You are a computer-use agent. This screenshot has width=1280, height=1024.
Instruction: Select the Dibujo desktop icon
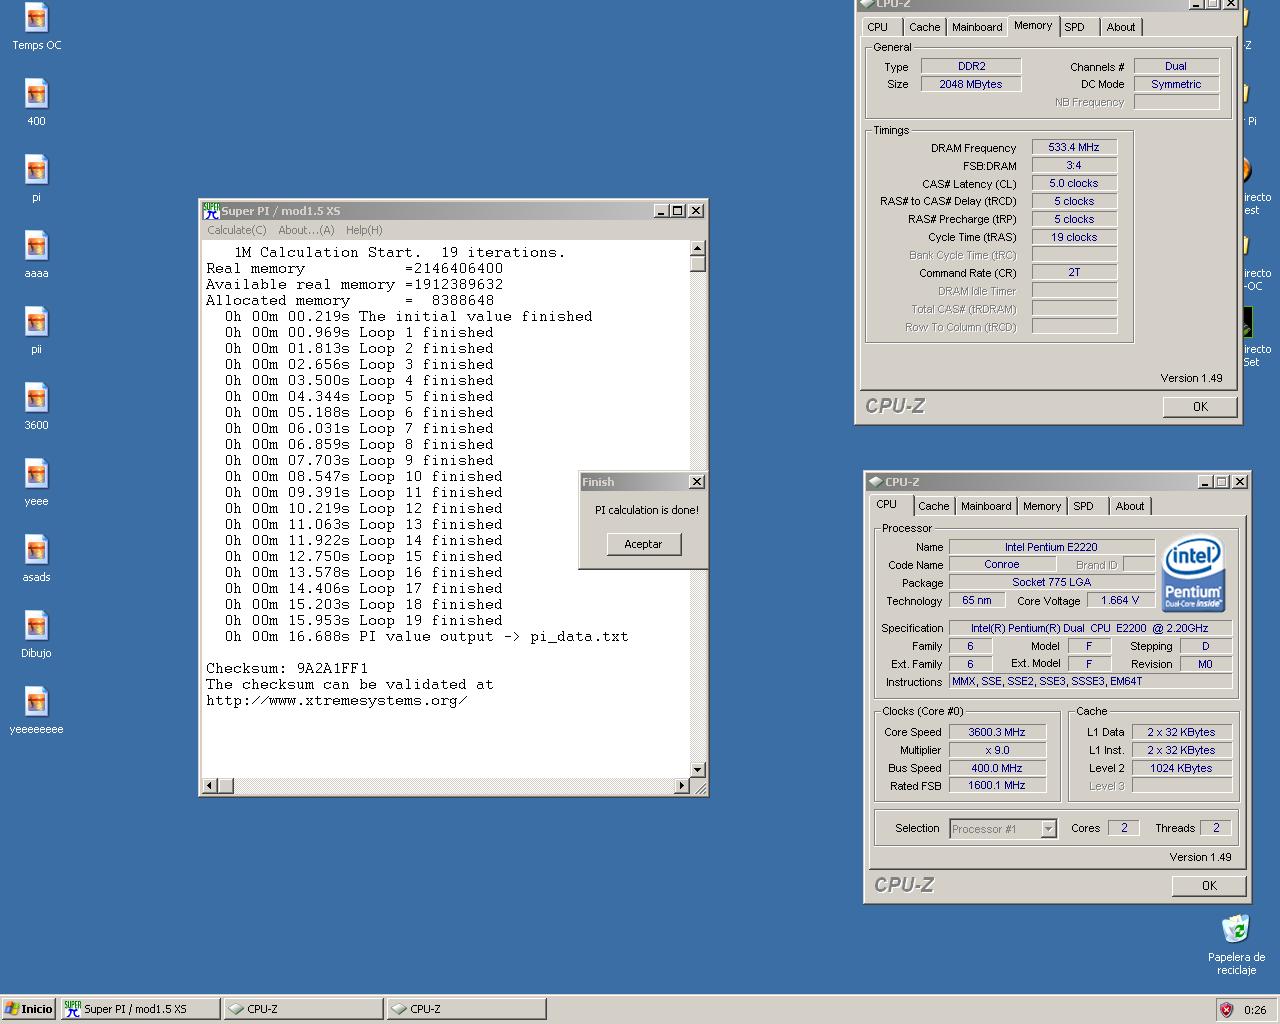click(x=36, y=634)
